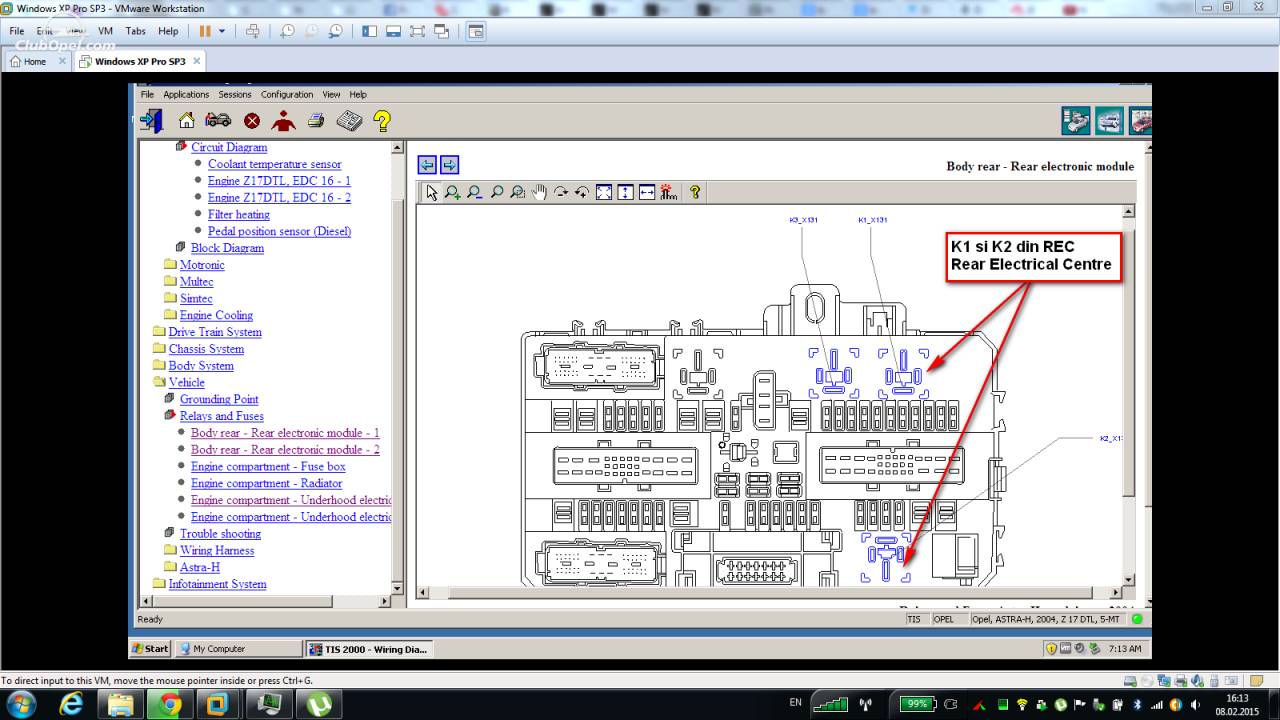Open TIS Configuration menu
Image resolution: width=1280 pixels, height=720 pixels.
287,94
